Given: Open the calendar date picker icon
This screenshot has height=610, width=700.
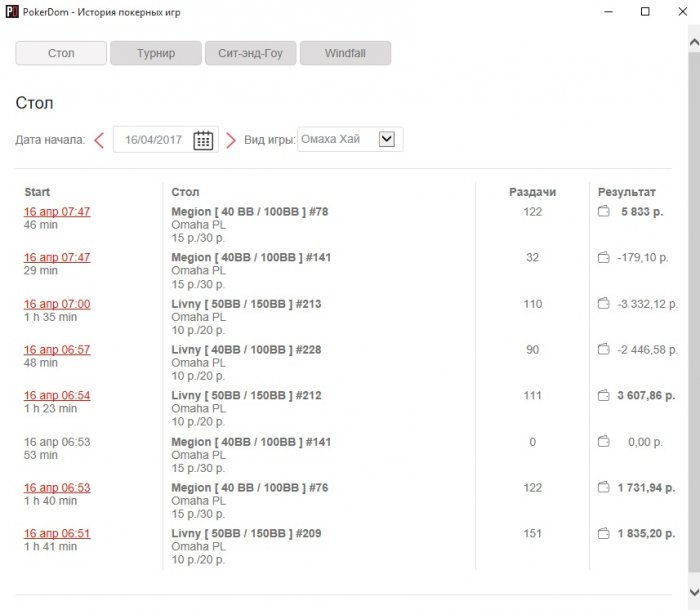Looking at the screenshot, I should (203, 140).
